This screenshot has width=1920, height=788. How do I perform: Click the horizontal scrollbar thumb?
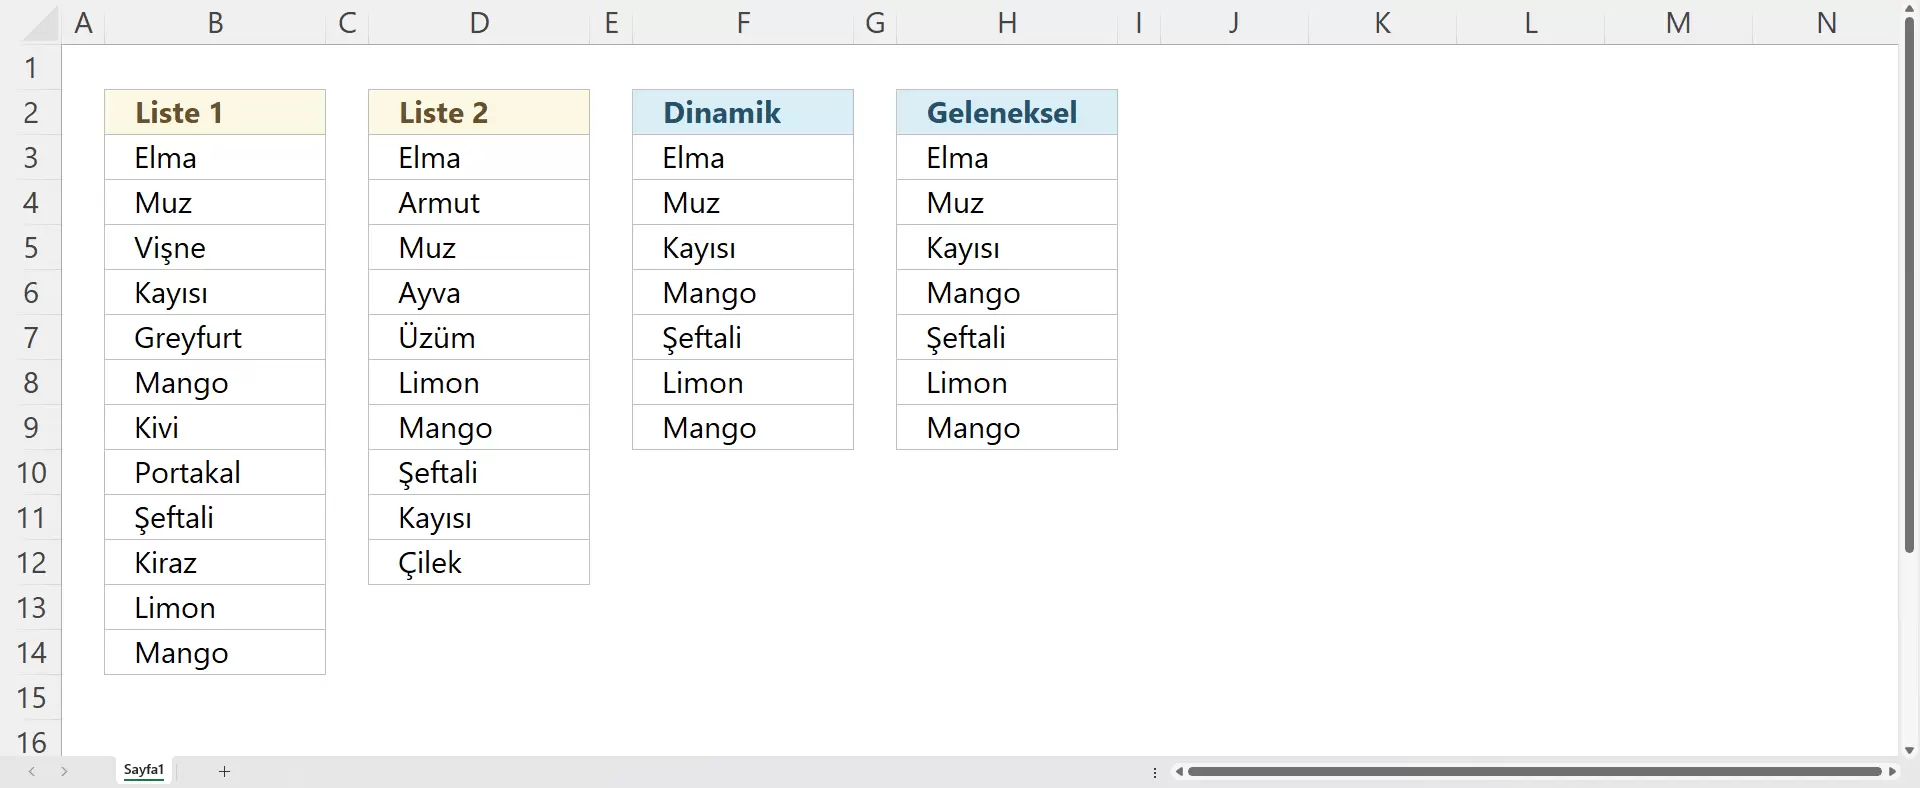[x=1534, y=771]
